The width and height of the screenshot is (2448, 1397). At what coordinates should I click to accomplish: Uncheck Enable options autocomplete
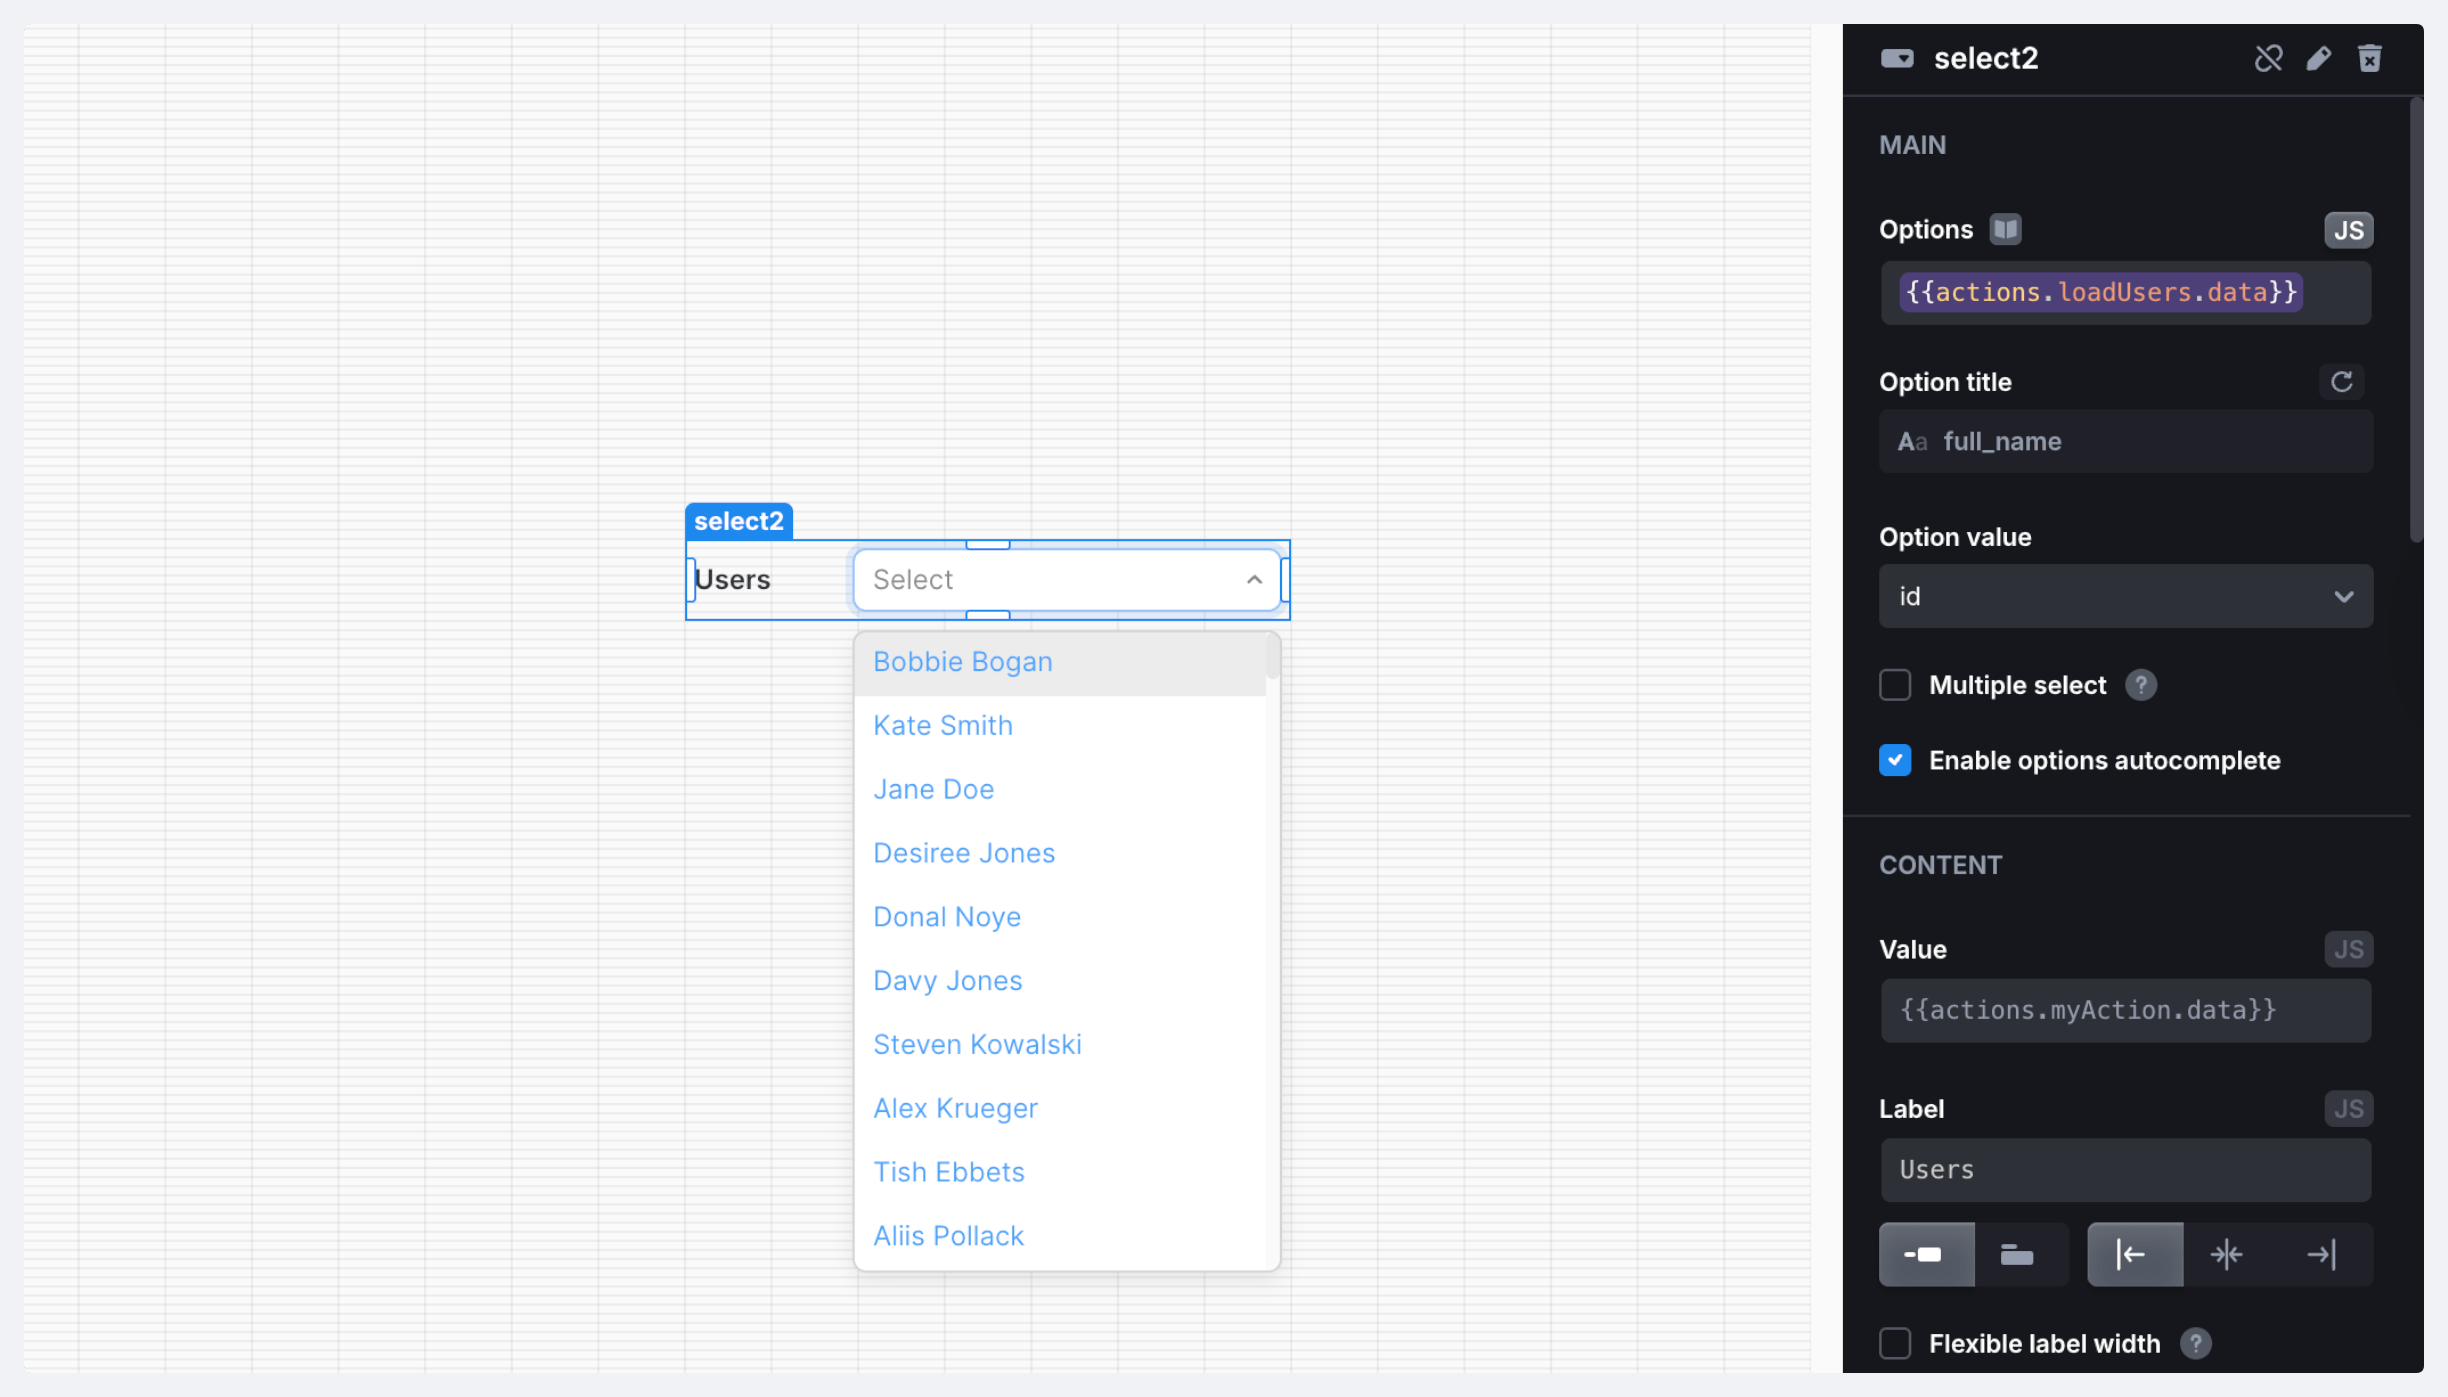[1895, 760]
